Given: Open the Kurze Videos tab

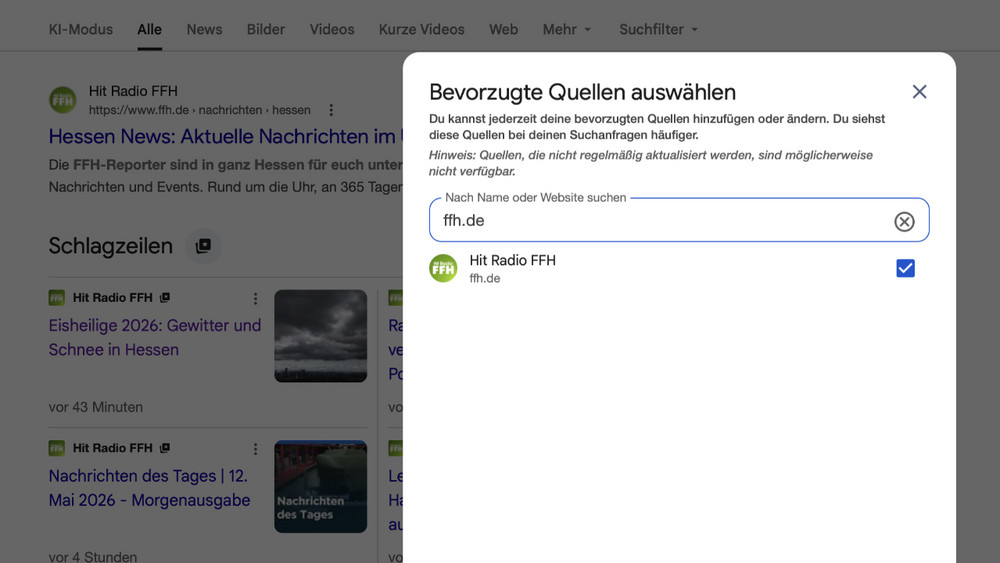Looking at the screenshot, I should (x=422, y=29).
